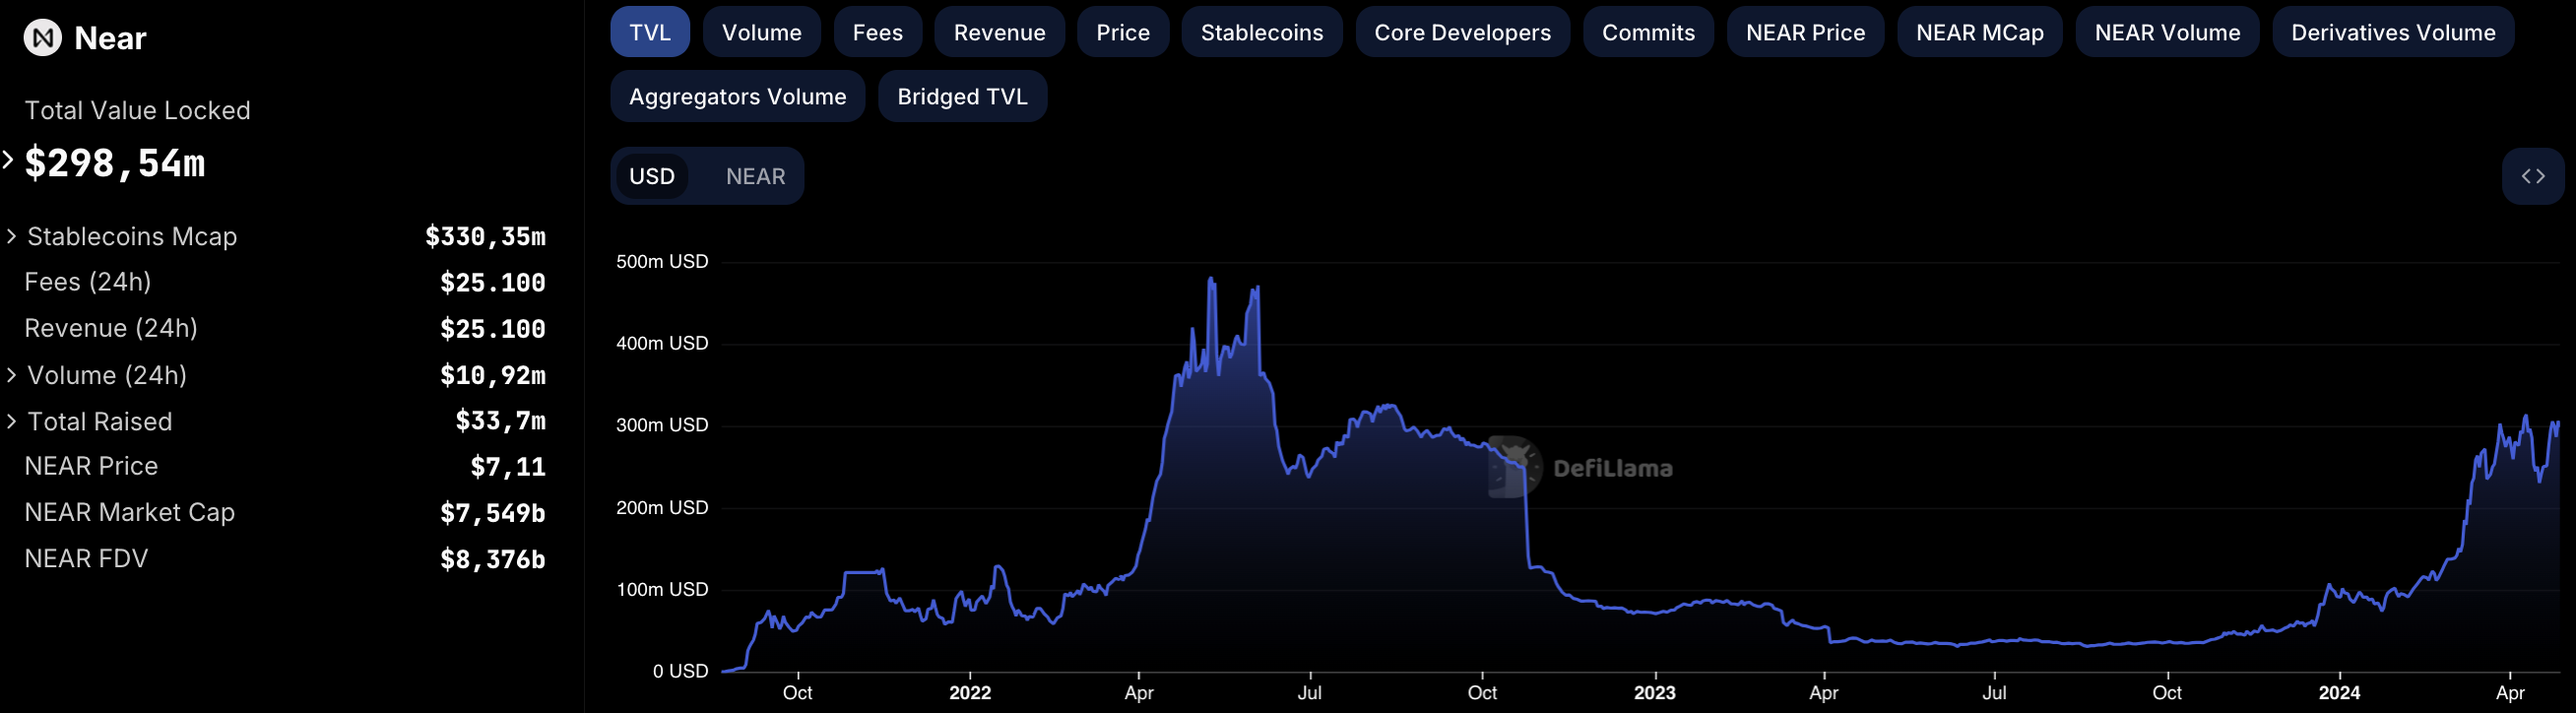Viewport: 2576px width, 713px height.
Task: Click the $298,54m total value figure
Action: (x=115, y=163)
